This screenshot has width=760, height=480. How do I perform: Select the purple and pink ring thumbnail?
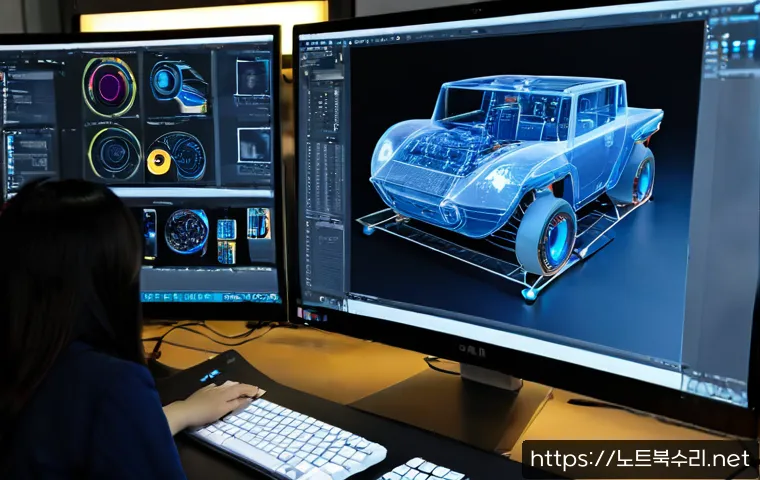110,87
